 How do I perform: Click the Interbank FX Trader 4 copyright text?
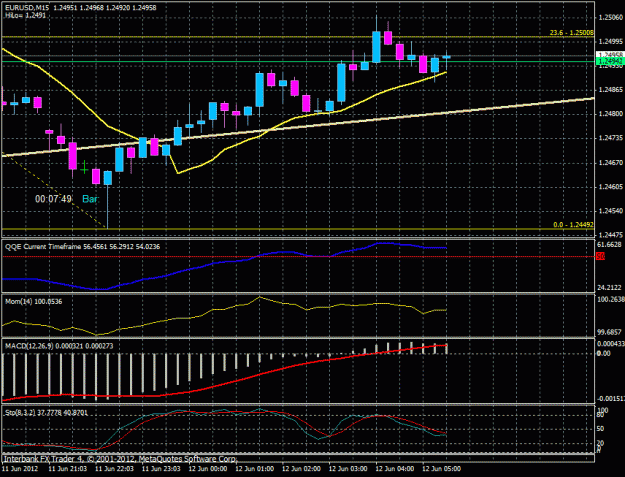point(119,459)
